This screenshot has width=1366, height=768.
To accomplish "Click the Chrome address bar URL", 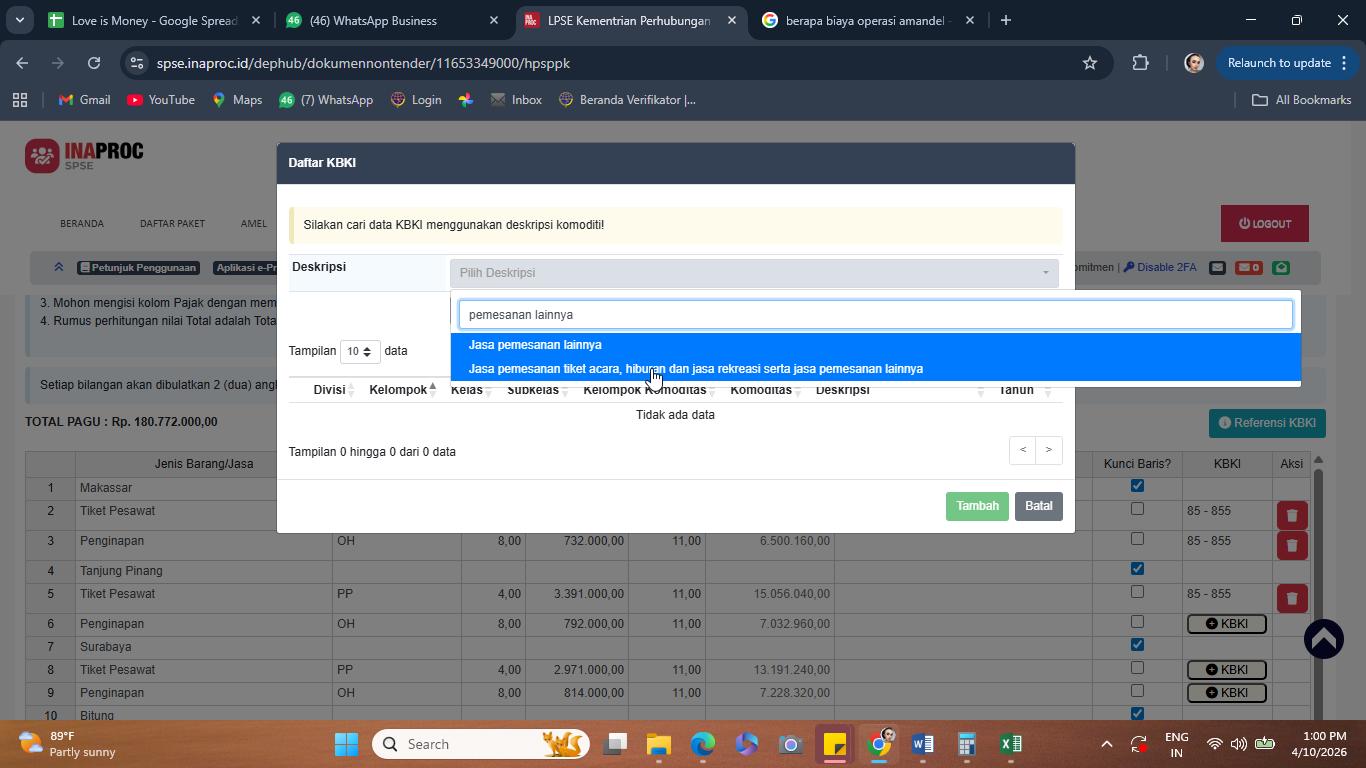I will pyautogui.click(x=363, y=63).
